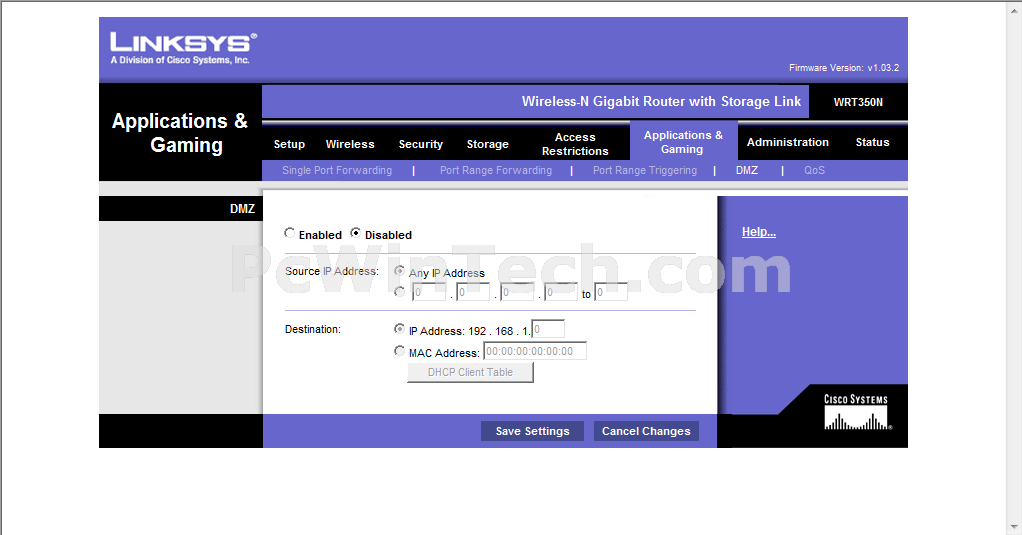The width and height of the screenshot is (1022, 535).
Task: Select the source IP range radio button
Action: coord(400,291)
